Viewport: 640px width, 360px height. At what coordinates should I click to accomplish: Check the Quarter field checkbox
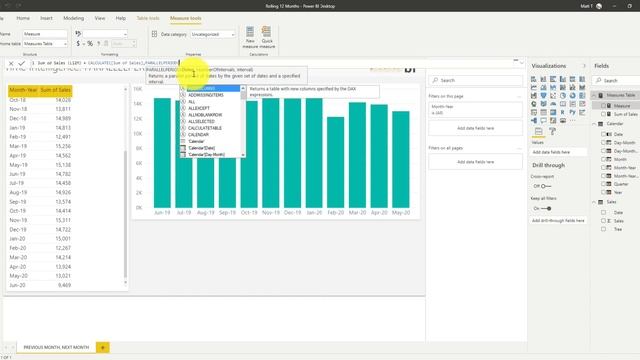pyautogui.click(x=603, y=184)
